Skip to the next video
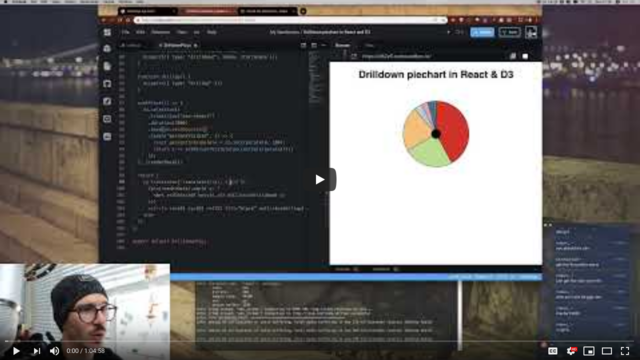The image size is (640, 360). pyautogui.click(x=37, y=351)
